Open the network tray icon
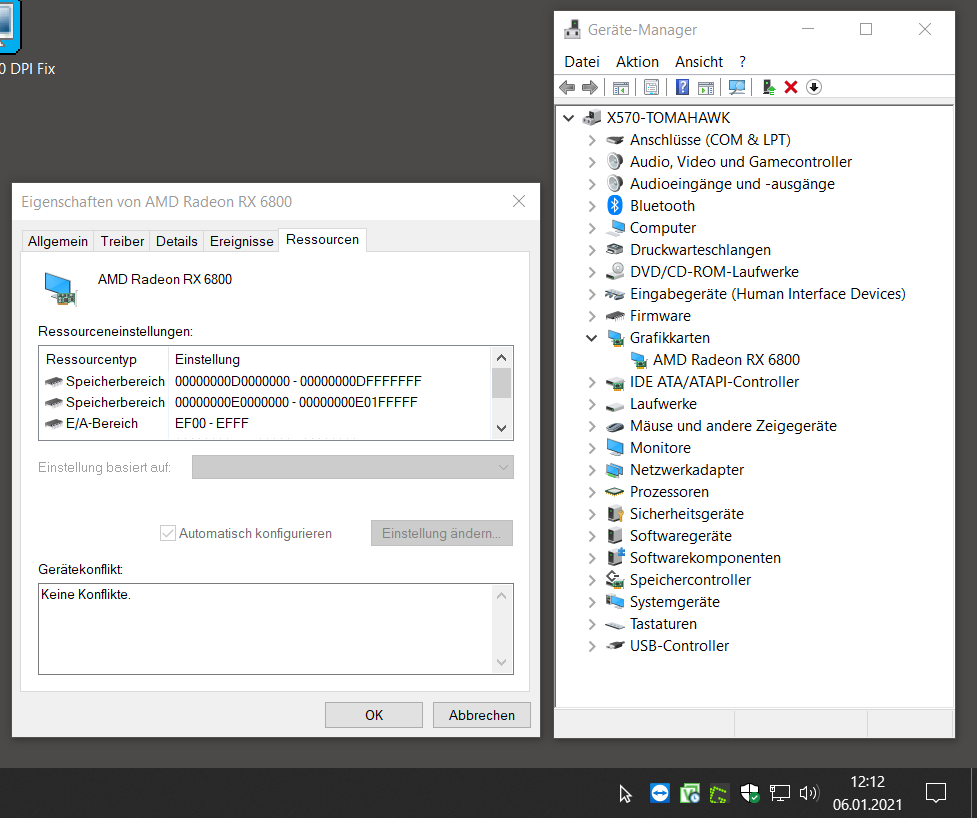 click(779, 793)
